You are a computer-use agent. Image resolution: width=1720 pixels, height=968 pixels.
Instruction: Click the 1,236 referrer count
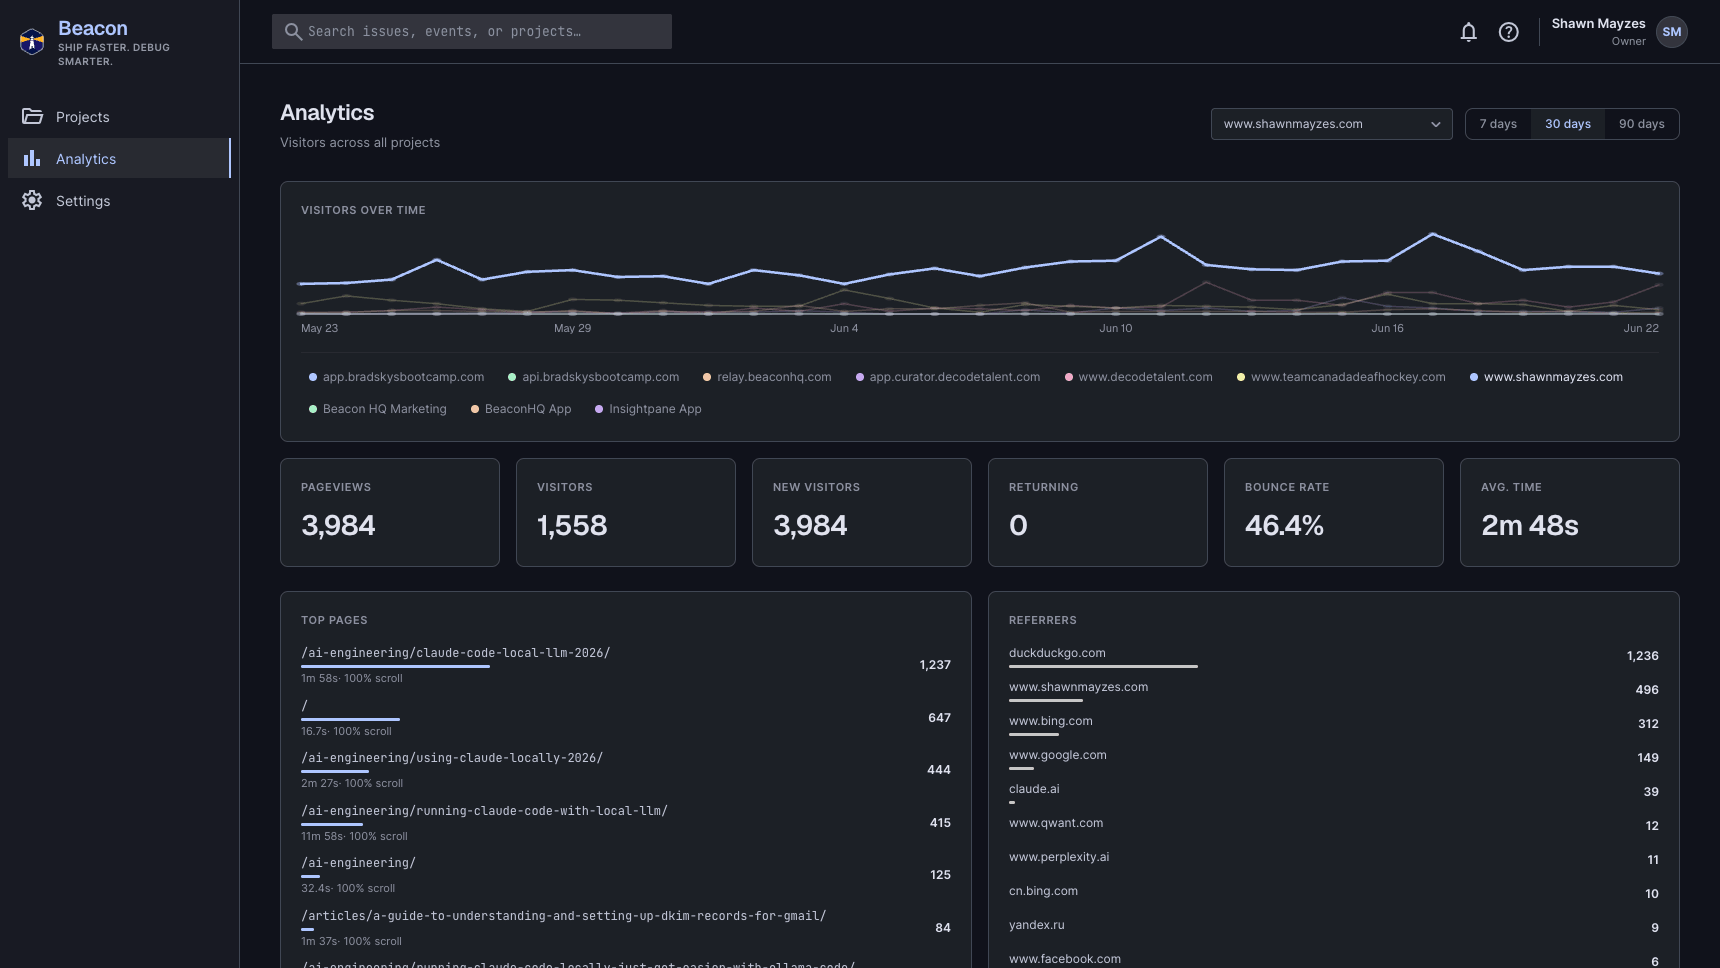click(1642, 656)
